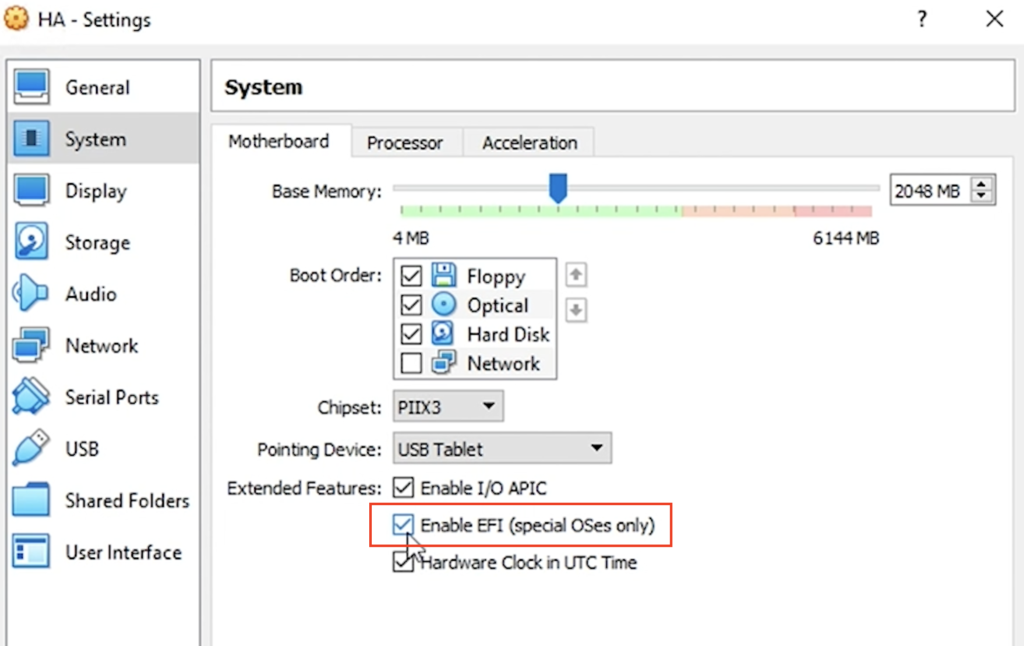Click the Floppy label in Boot Order
The width and height of the screenshot is (1024, 646).
point(496,276)
